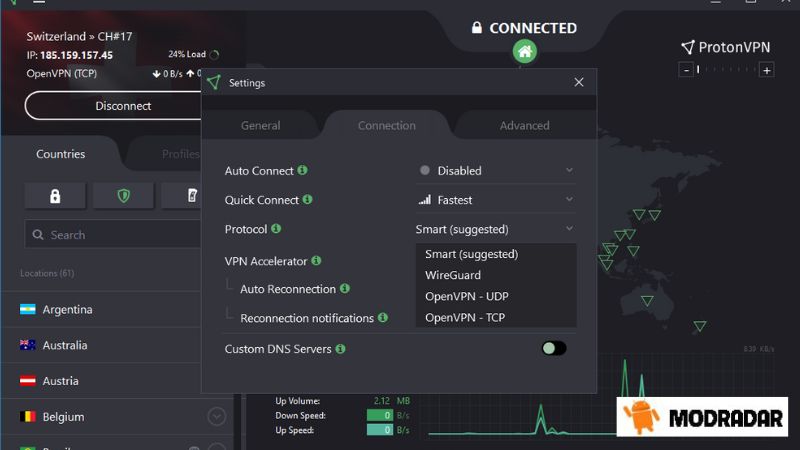The height and width of the screenshot is (450, 800).
Task: Click the Austria flag icon
Action: tap(28, 381)
